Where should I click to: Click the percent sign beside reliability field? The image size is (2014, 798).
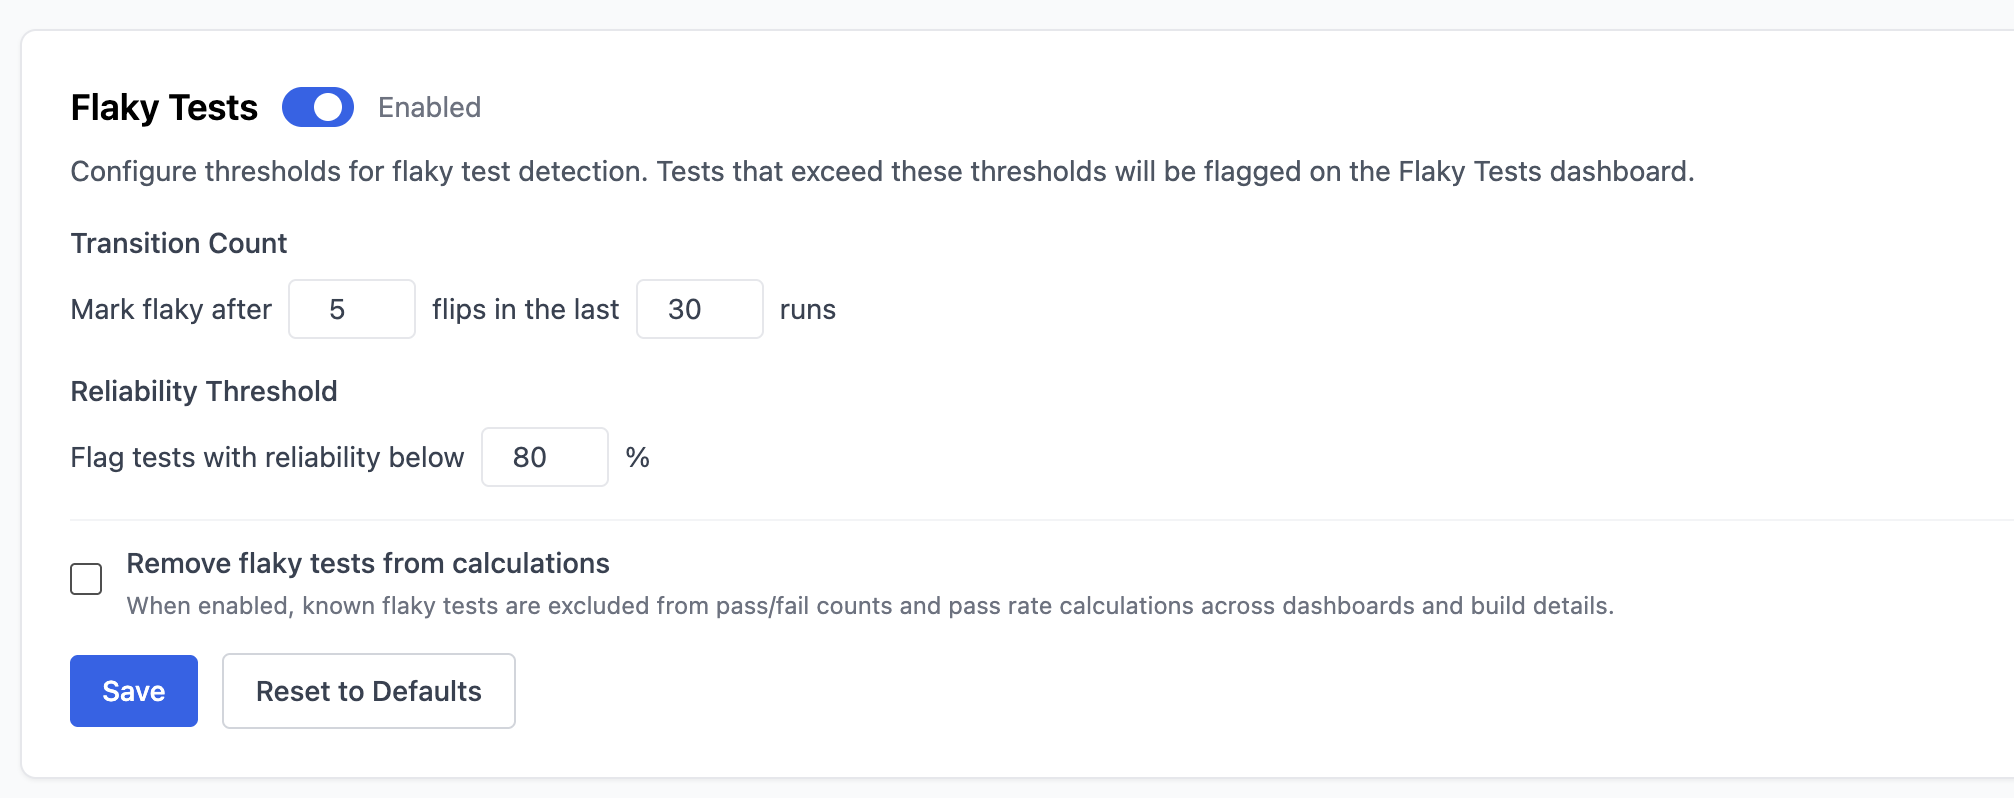coord(637,457)
